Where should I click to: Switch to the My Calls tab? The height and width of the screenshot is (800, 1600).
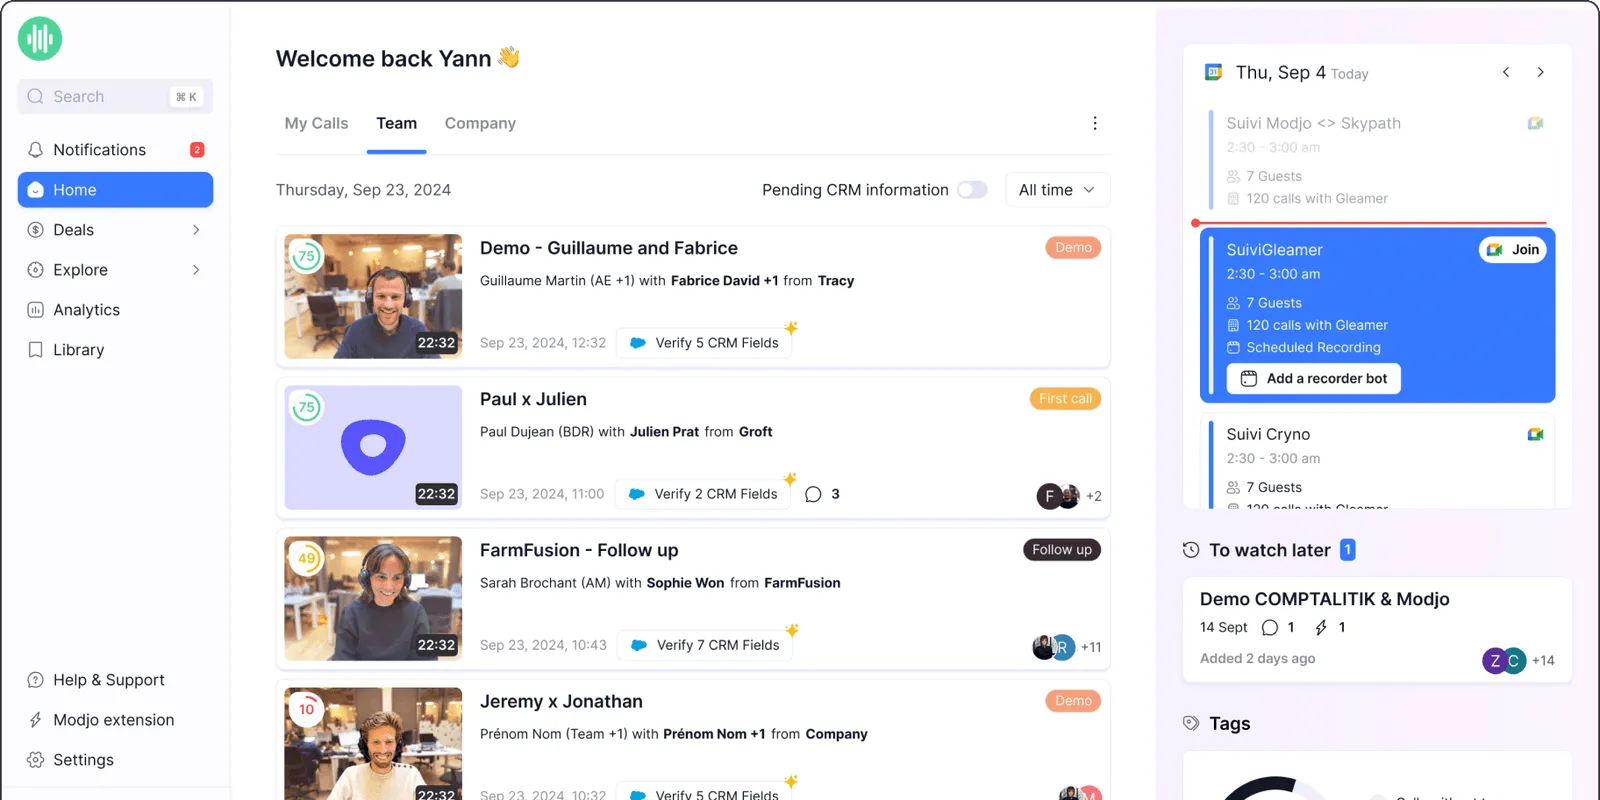click(x=316, y=124)
